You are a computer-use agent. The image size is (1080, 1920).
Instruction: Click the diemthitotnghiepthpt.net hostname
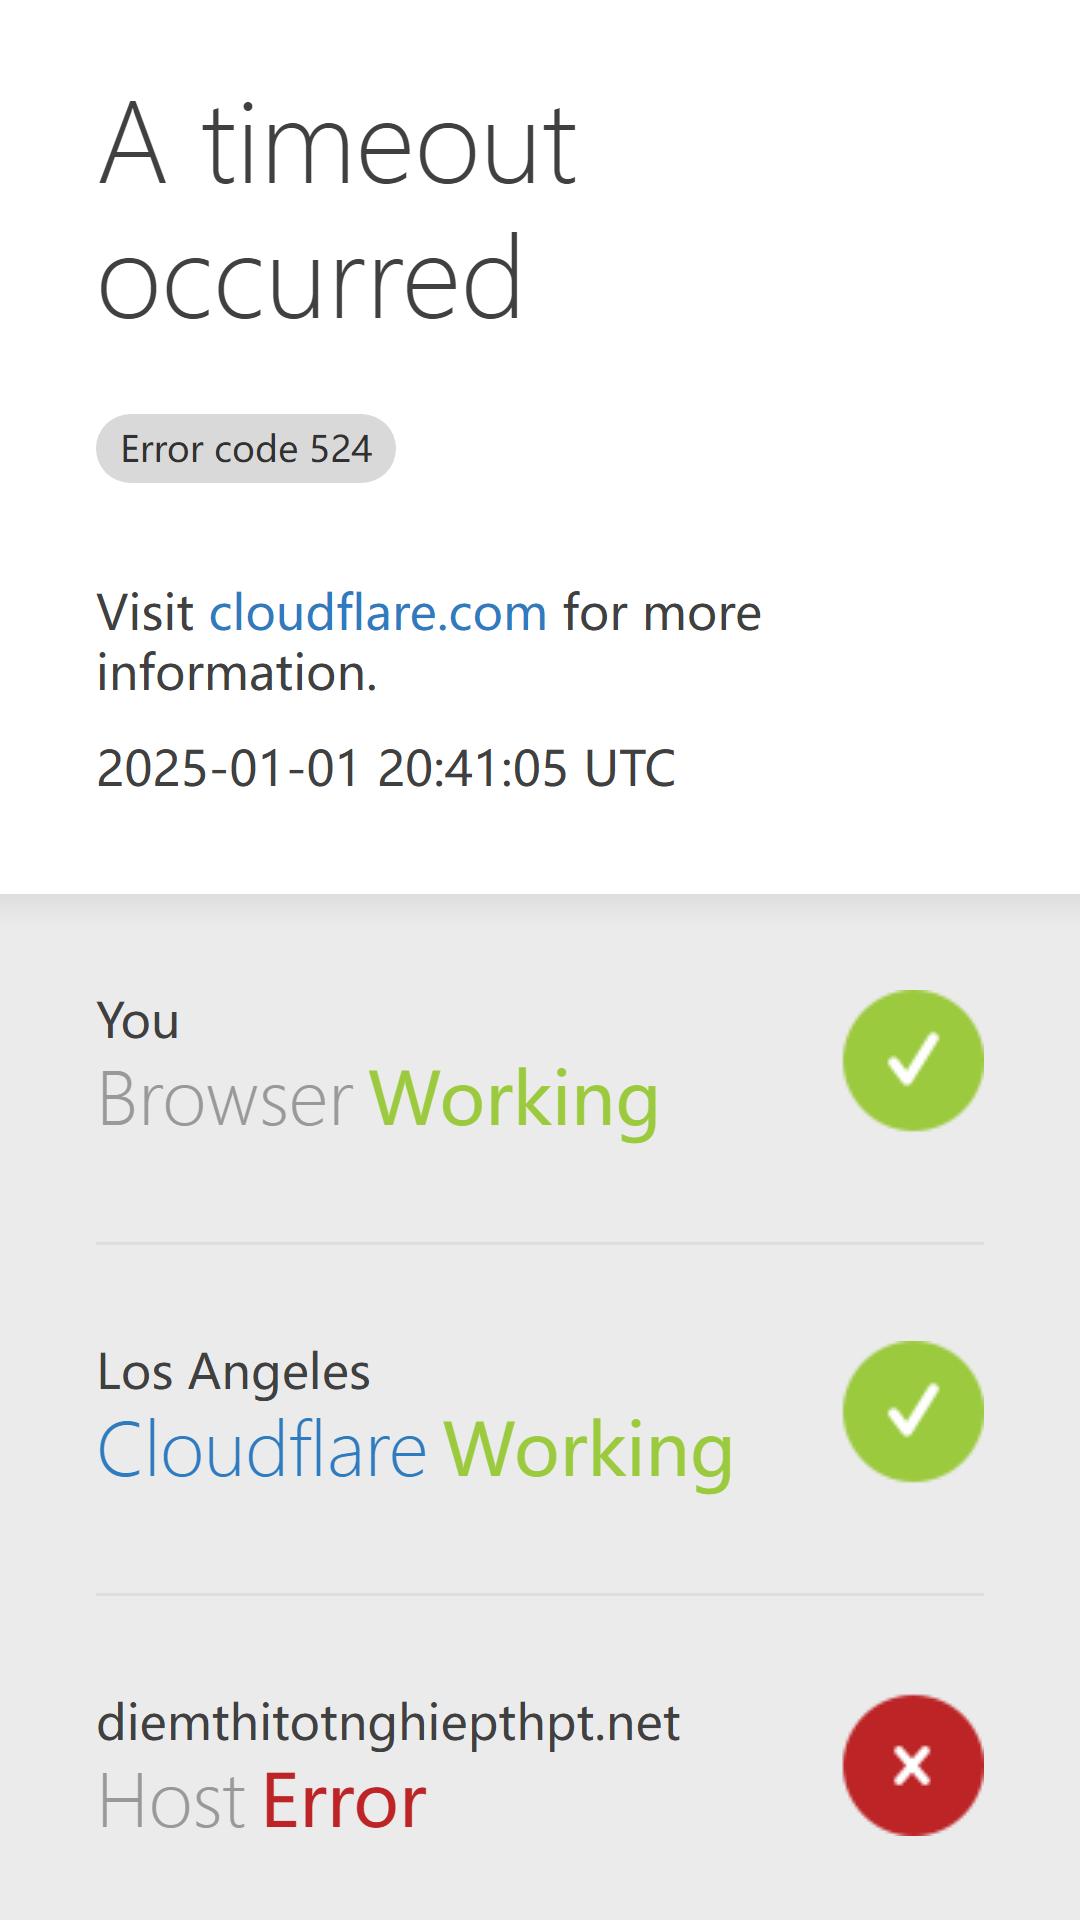[388, 1723]
